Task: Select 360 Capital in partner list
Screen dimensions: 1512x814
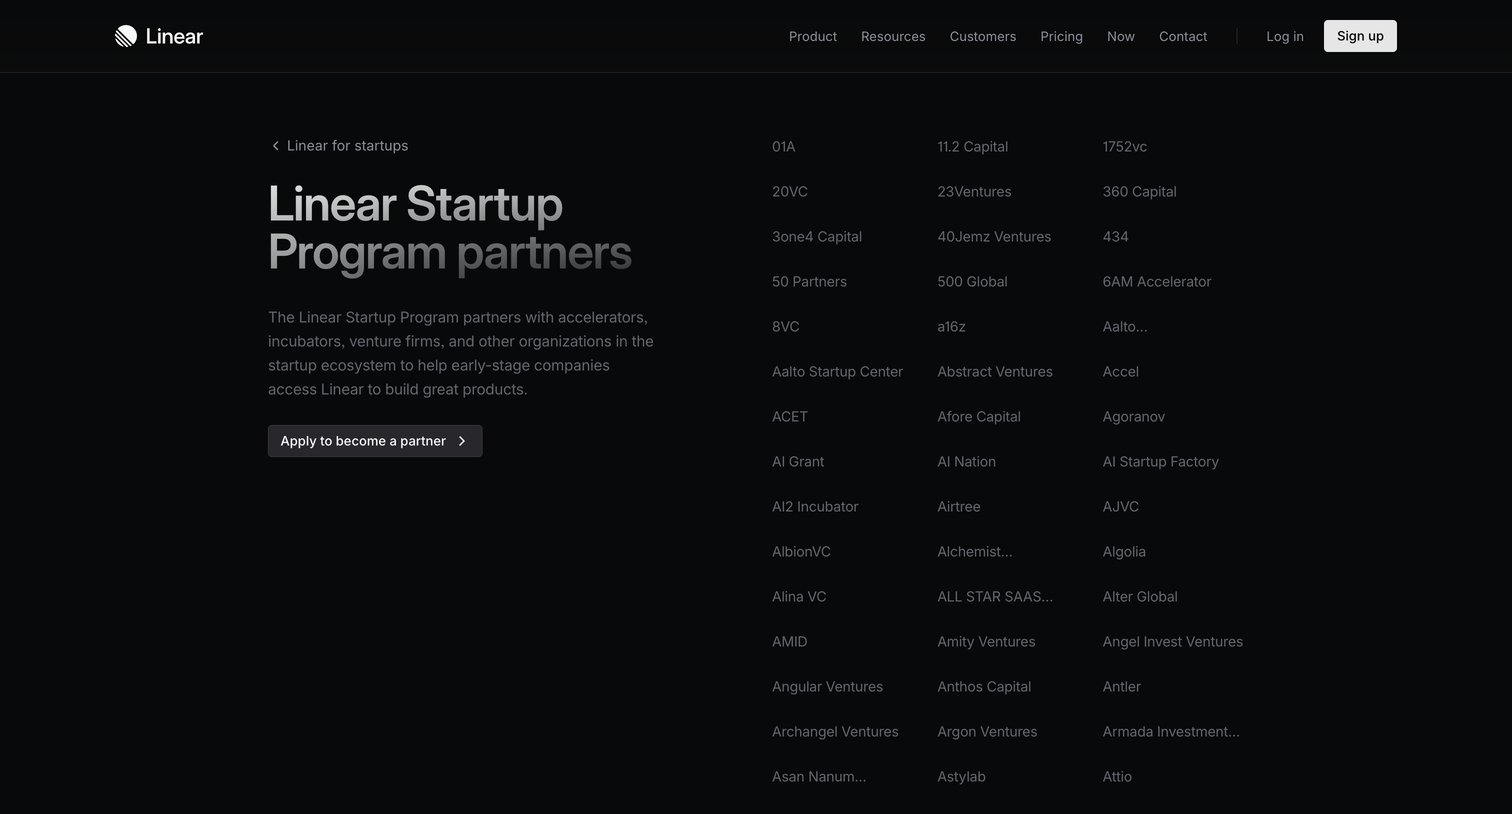Action: point(1140,192)
